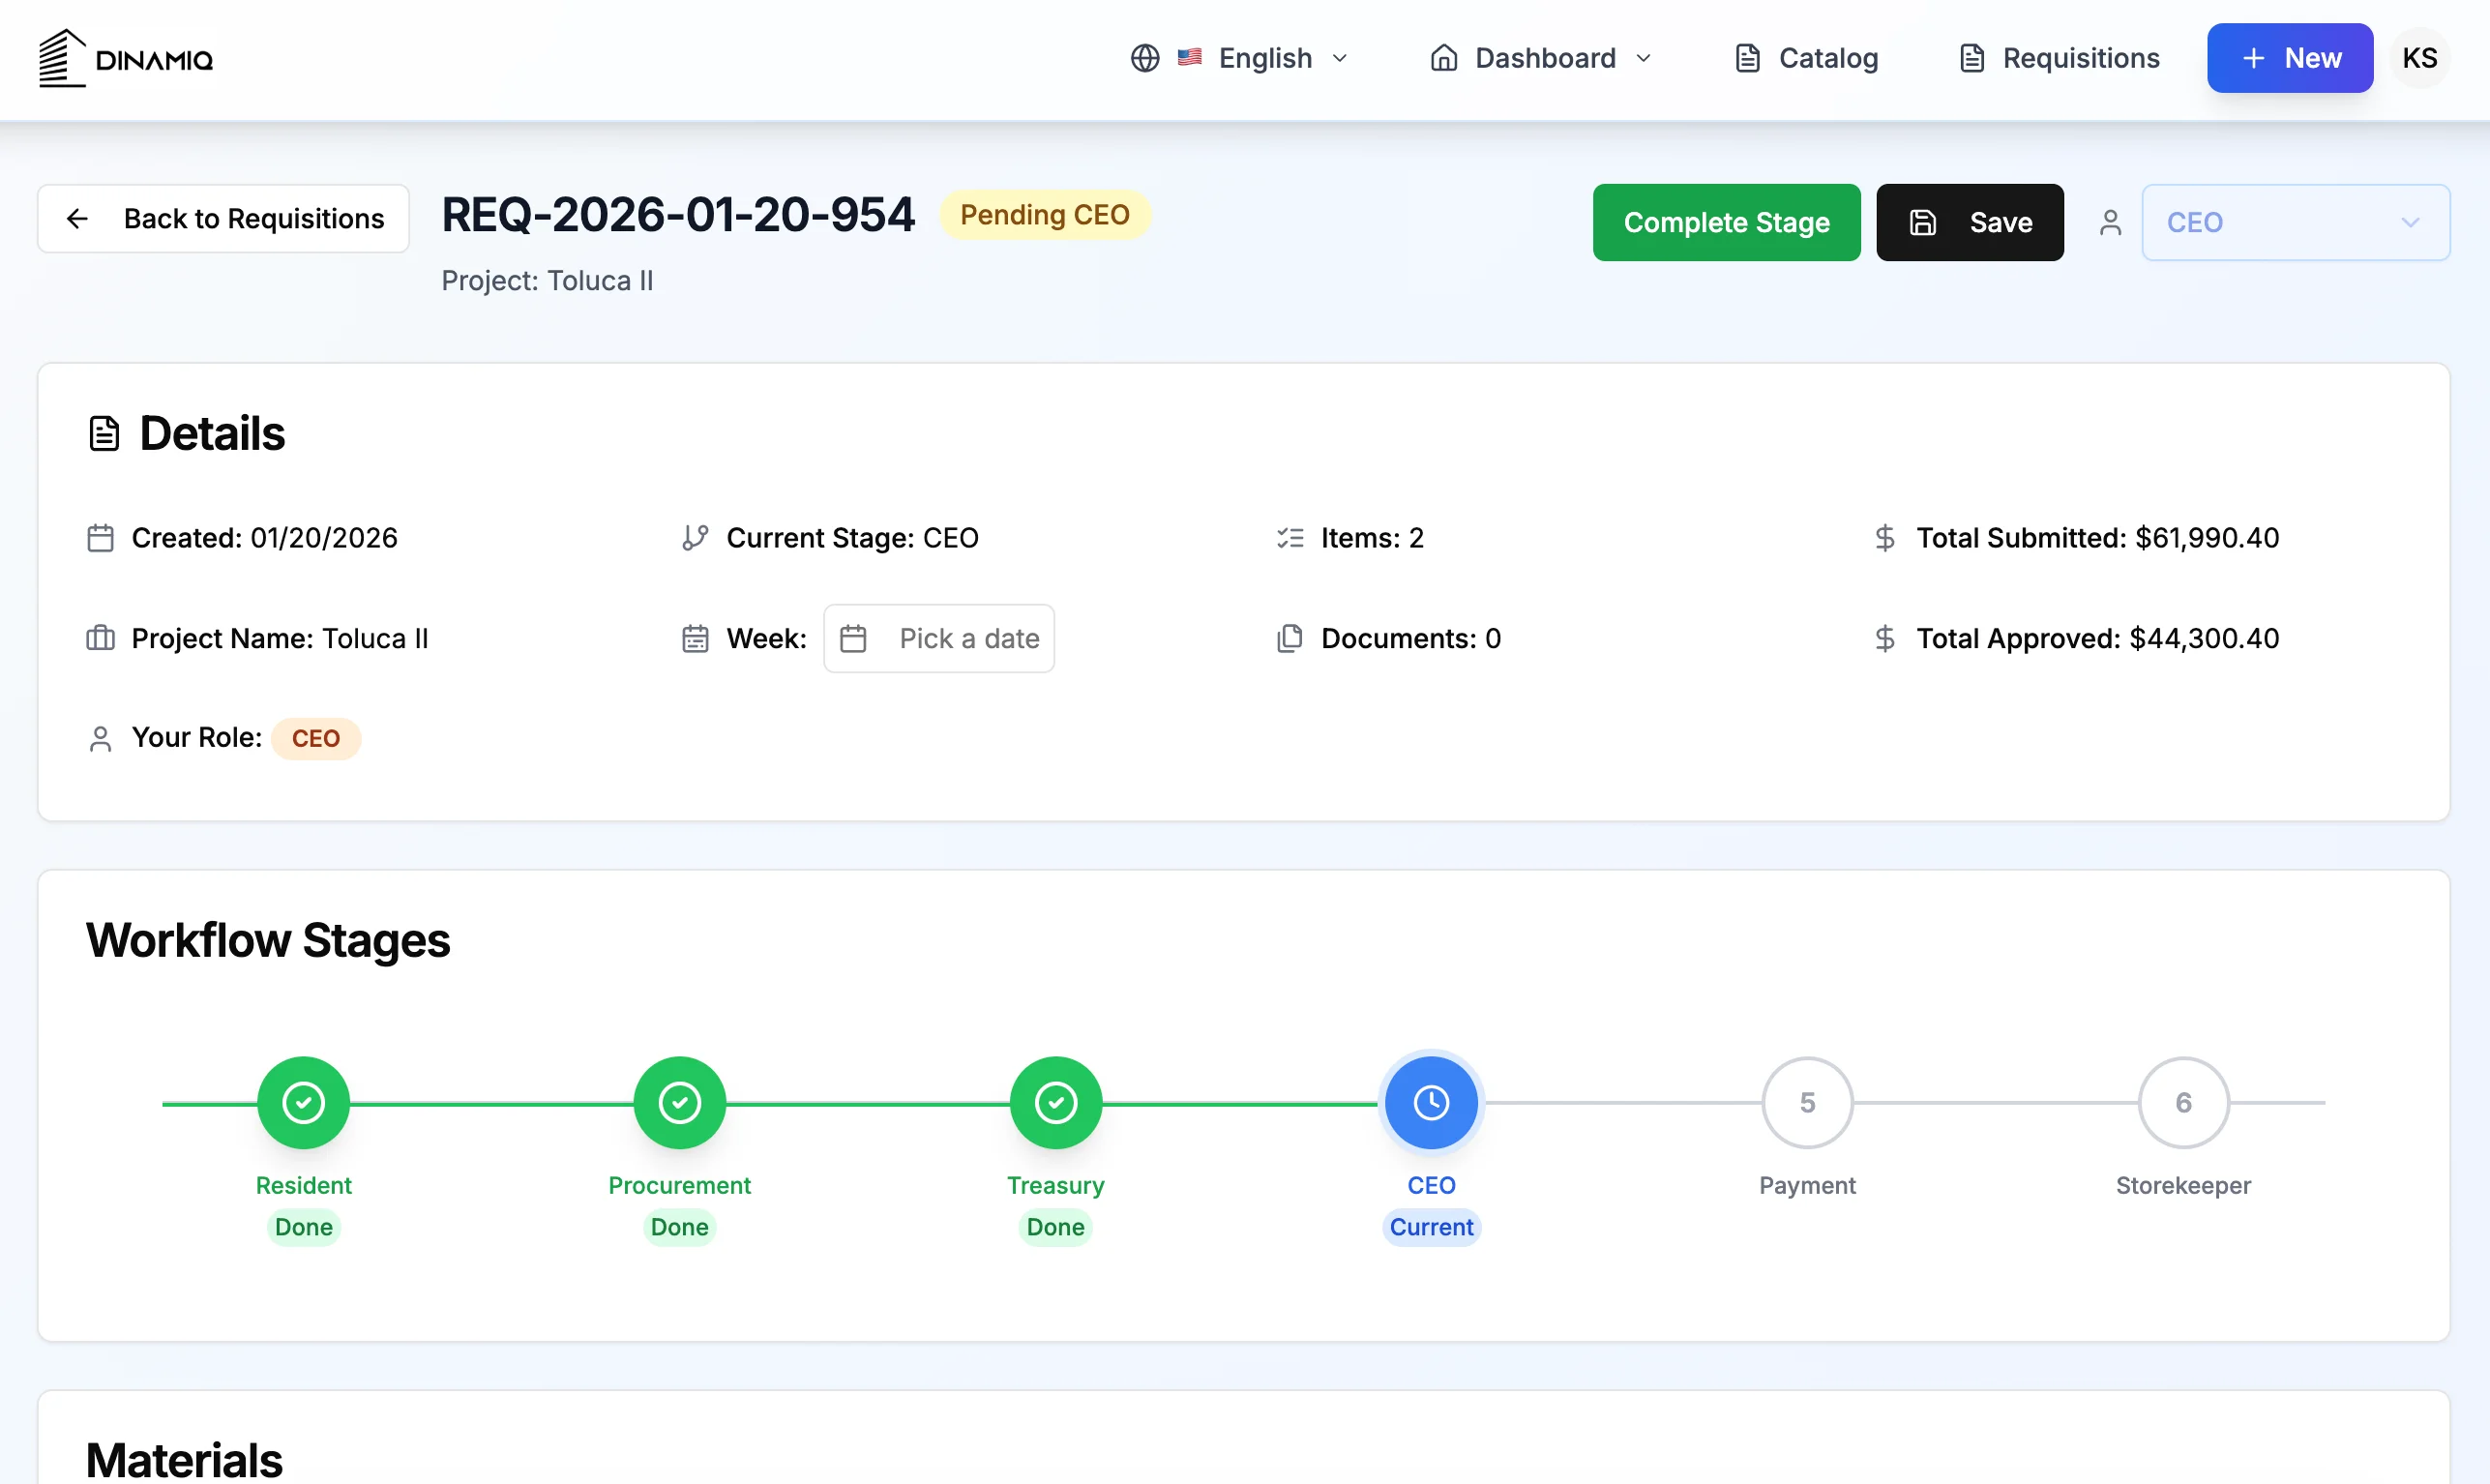Select the Payment stage marker numbered 5
The height and width of the screenshot is (1484, 2490).
pos(1807,1102)
